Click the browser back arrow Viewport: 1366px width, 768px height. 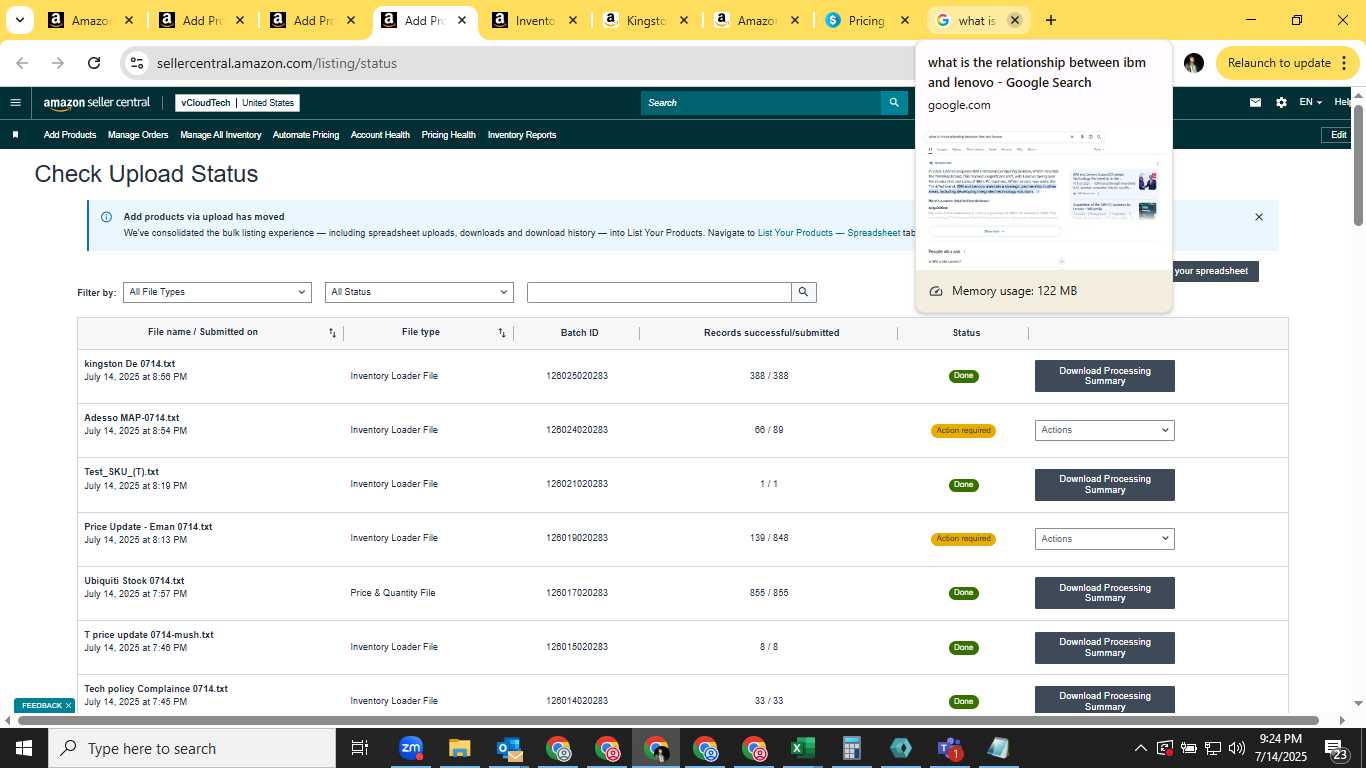pos(22,63)
